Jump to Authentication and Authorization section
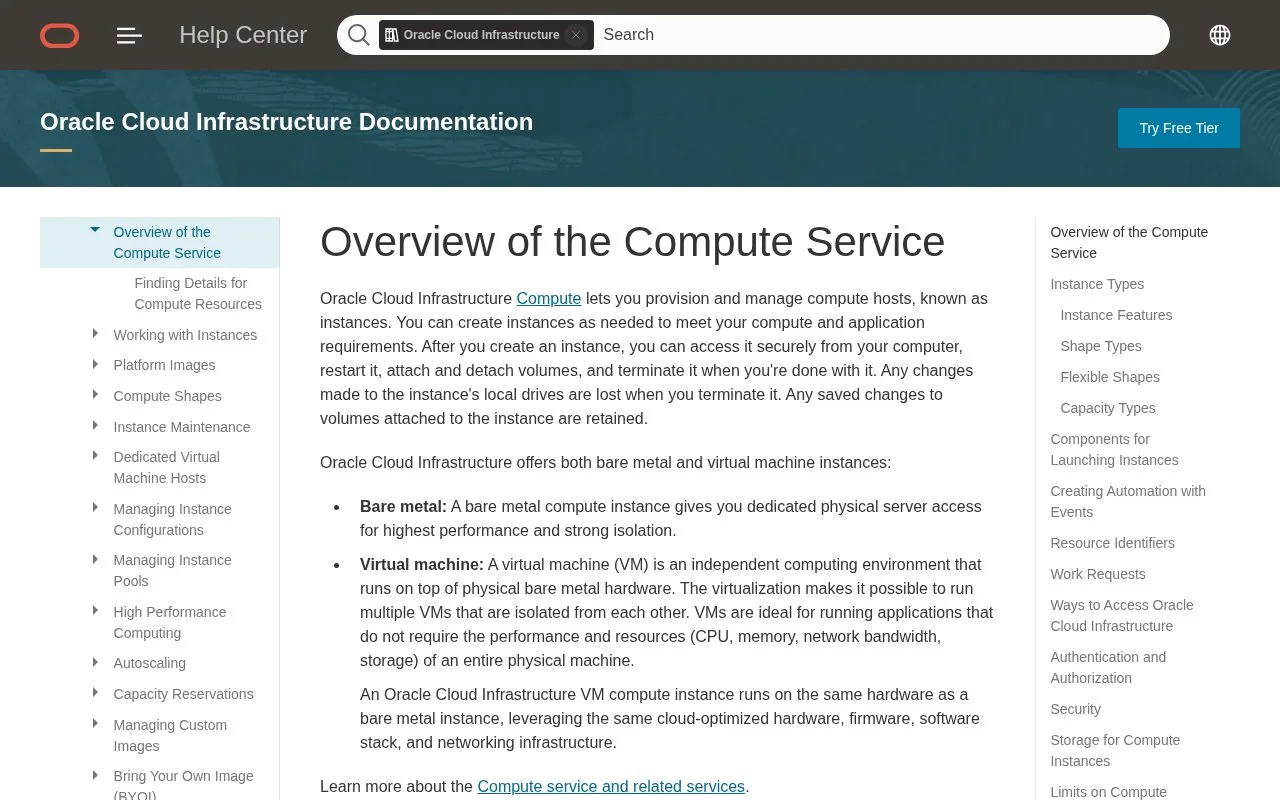1280x800 pixels. click(x=1108, y=668)
